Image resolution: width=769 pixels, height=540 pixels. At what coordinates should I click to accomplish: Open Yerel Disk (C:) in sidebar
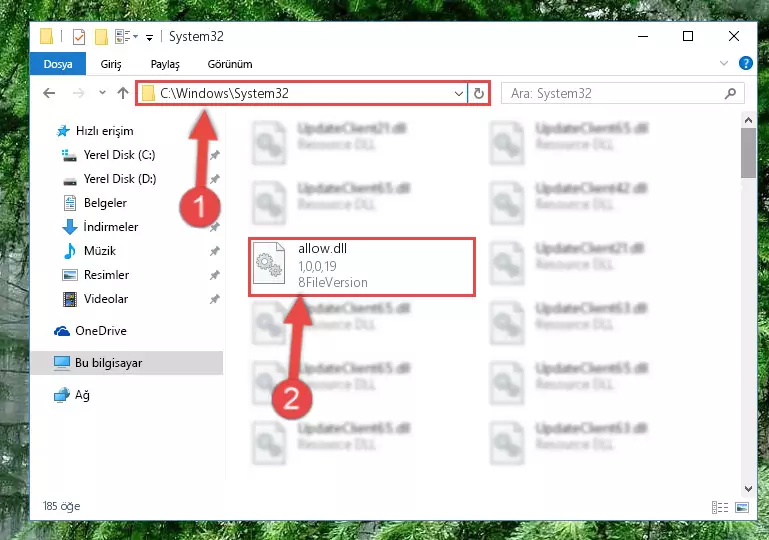click(x=109, y=155)
